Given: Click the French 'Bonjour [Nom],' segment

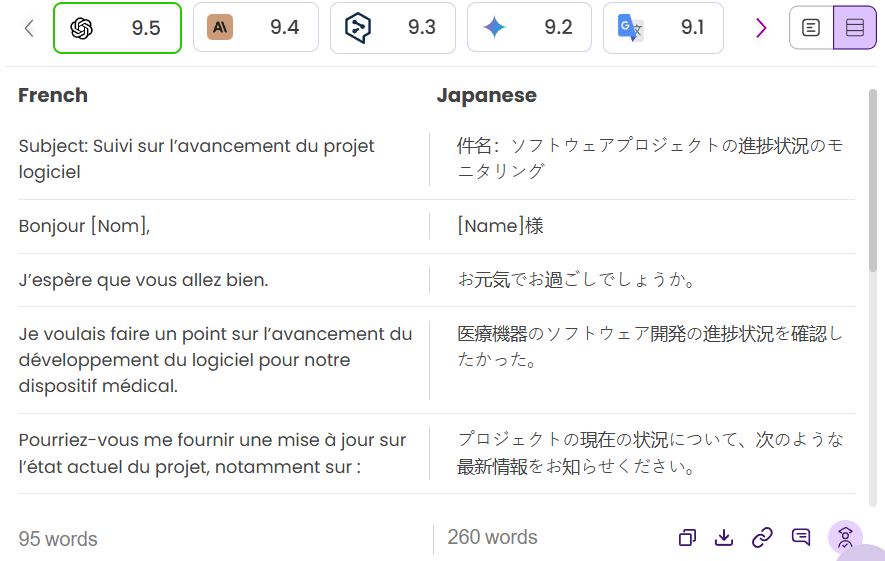Looking at the screenshot, I should 84,226.
